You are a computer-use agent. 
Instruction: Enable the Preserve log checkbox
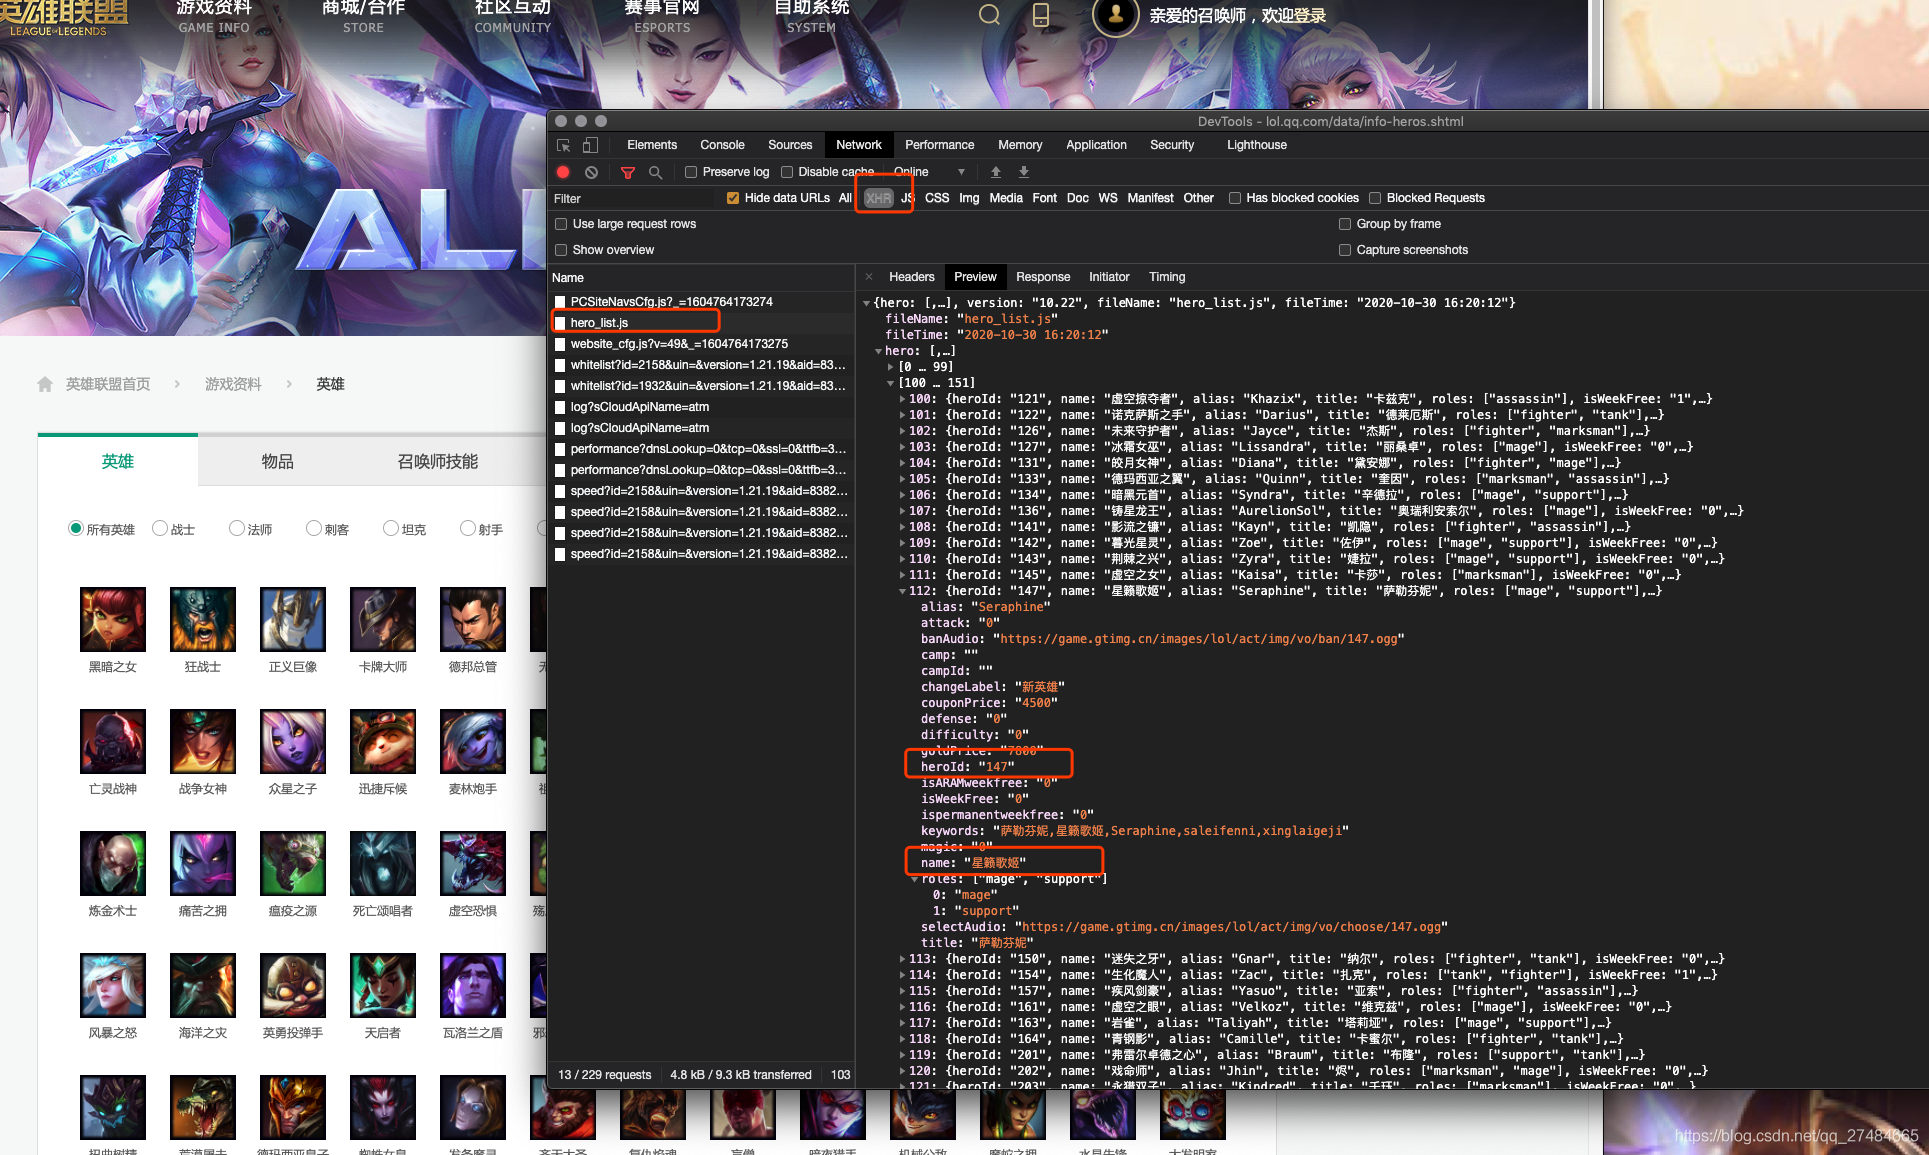click(691, 172)
